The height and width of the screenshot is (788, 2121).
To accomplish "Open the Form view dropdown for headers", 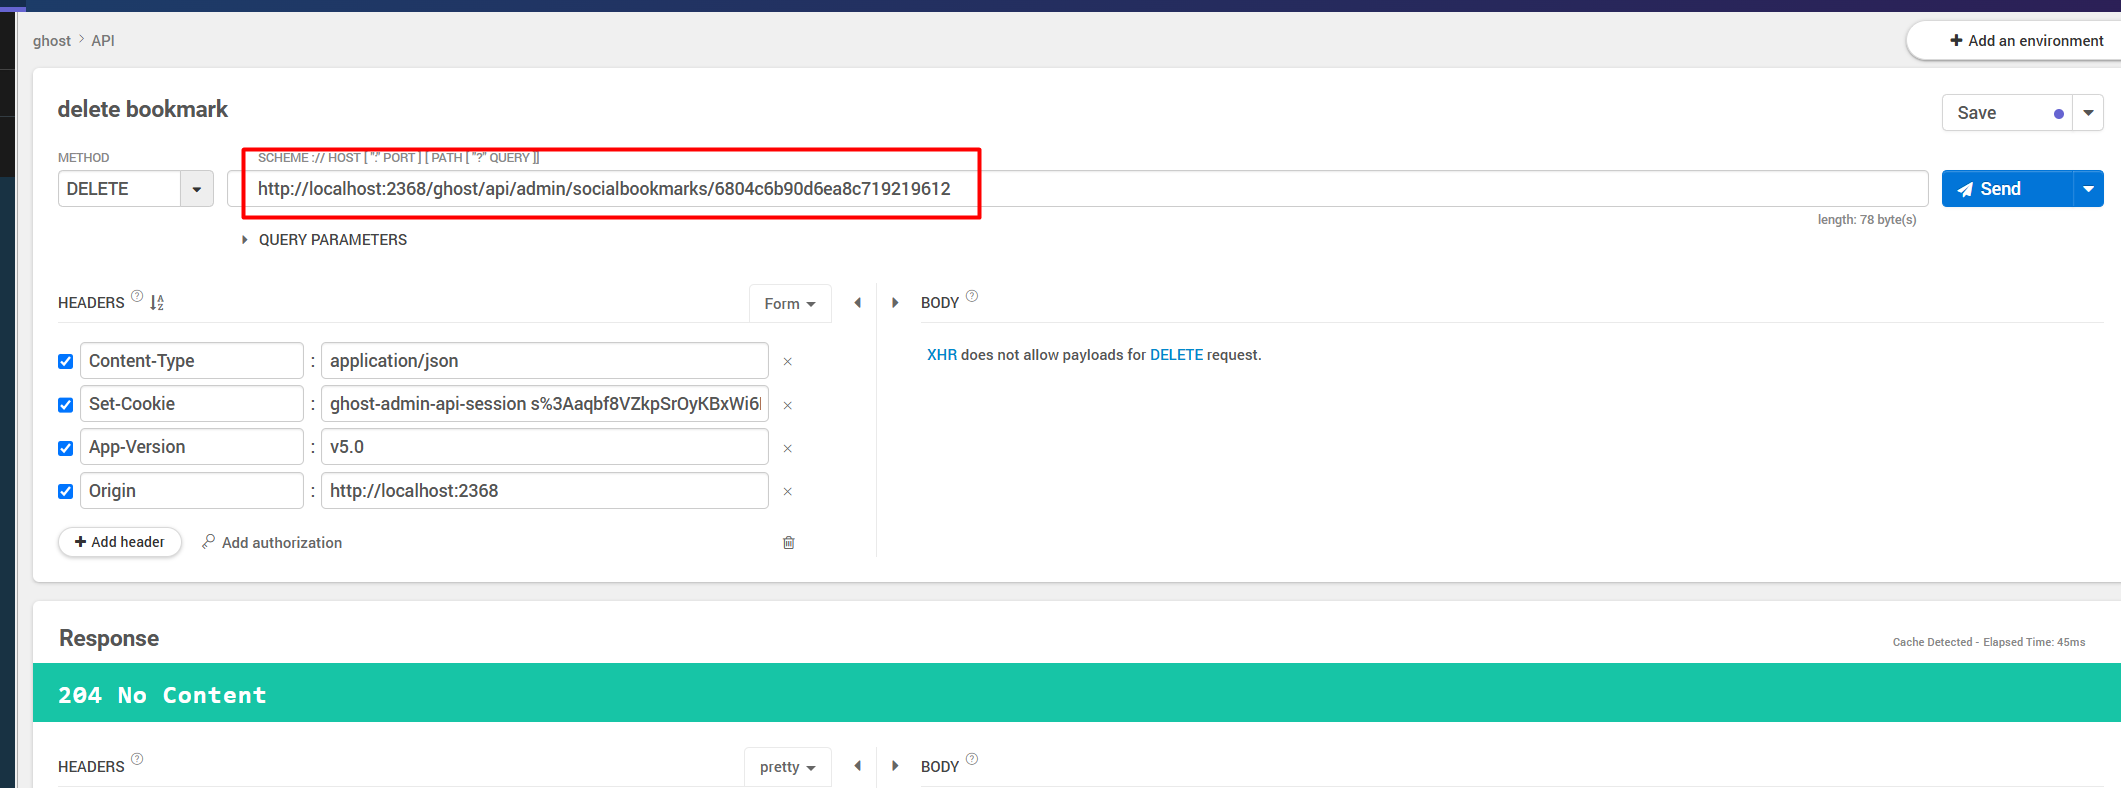I will [789, 303].
